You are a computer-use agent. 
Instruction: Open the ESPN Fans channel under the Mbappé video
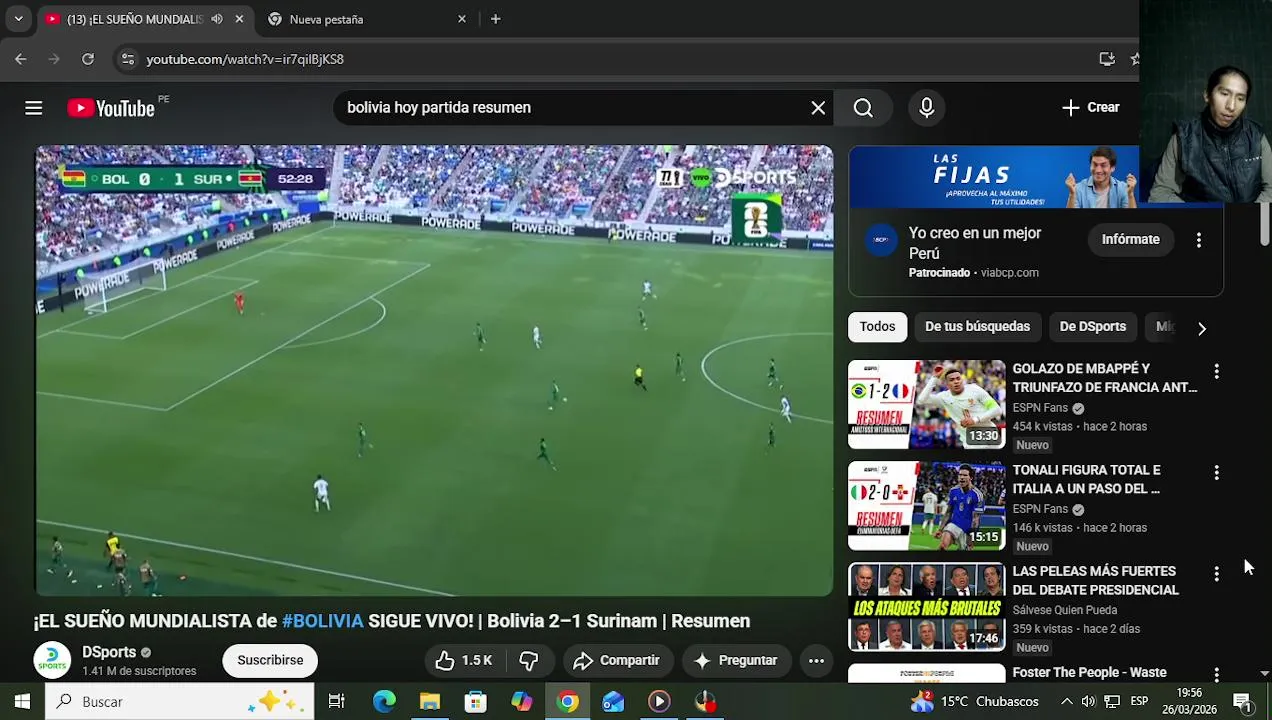click(1040, 408)
